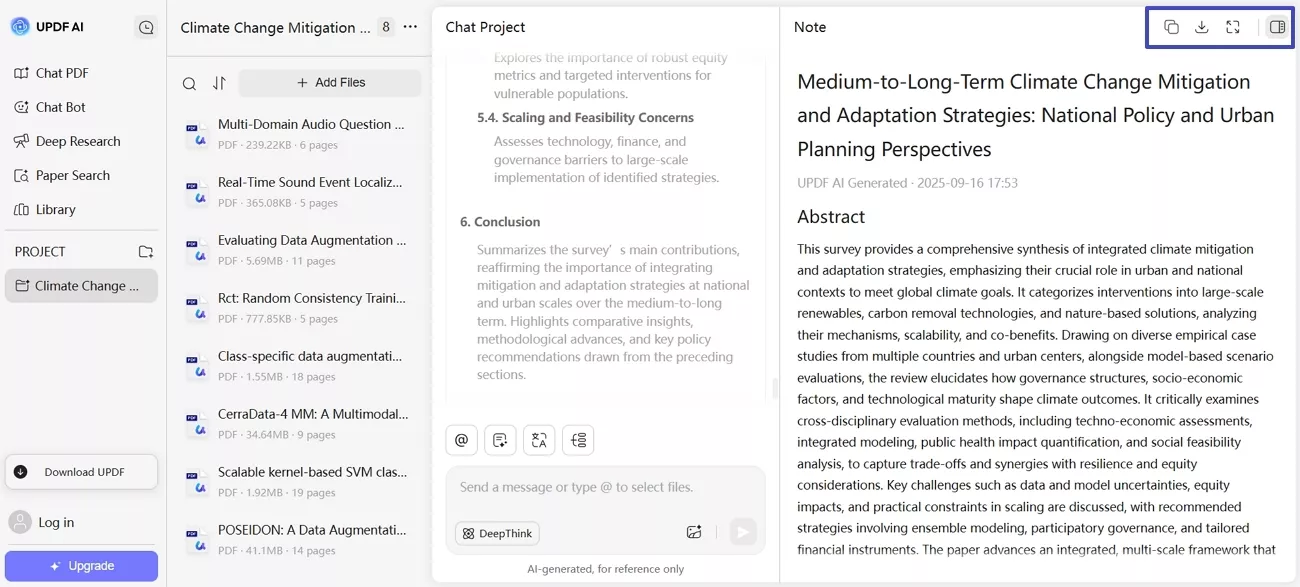Copy the note with the copy icon

(1171, 27)
